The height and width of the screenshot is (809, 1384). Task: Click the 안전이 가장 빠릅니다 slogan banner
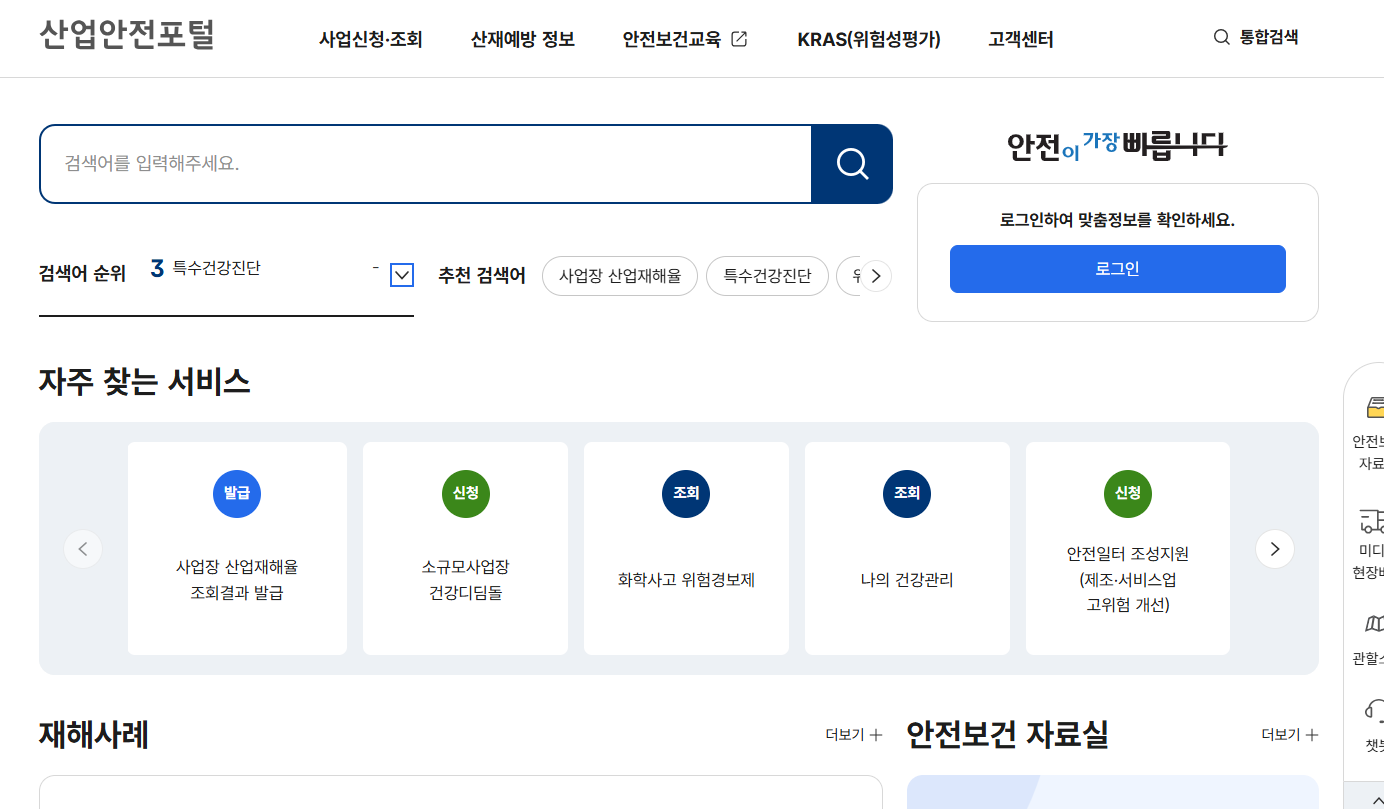coord(1117,146)
